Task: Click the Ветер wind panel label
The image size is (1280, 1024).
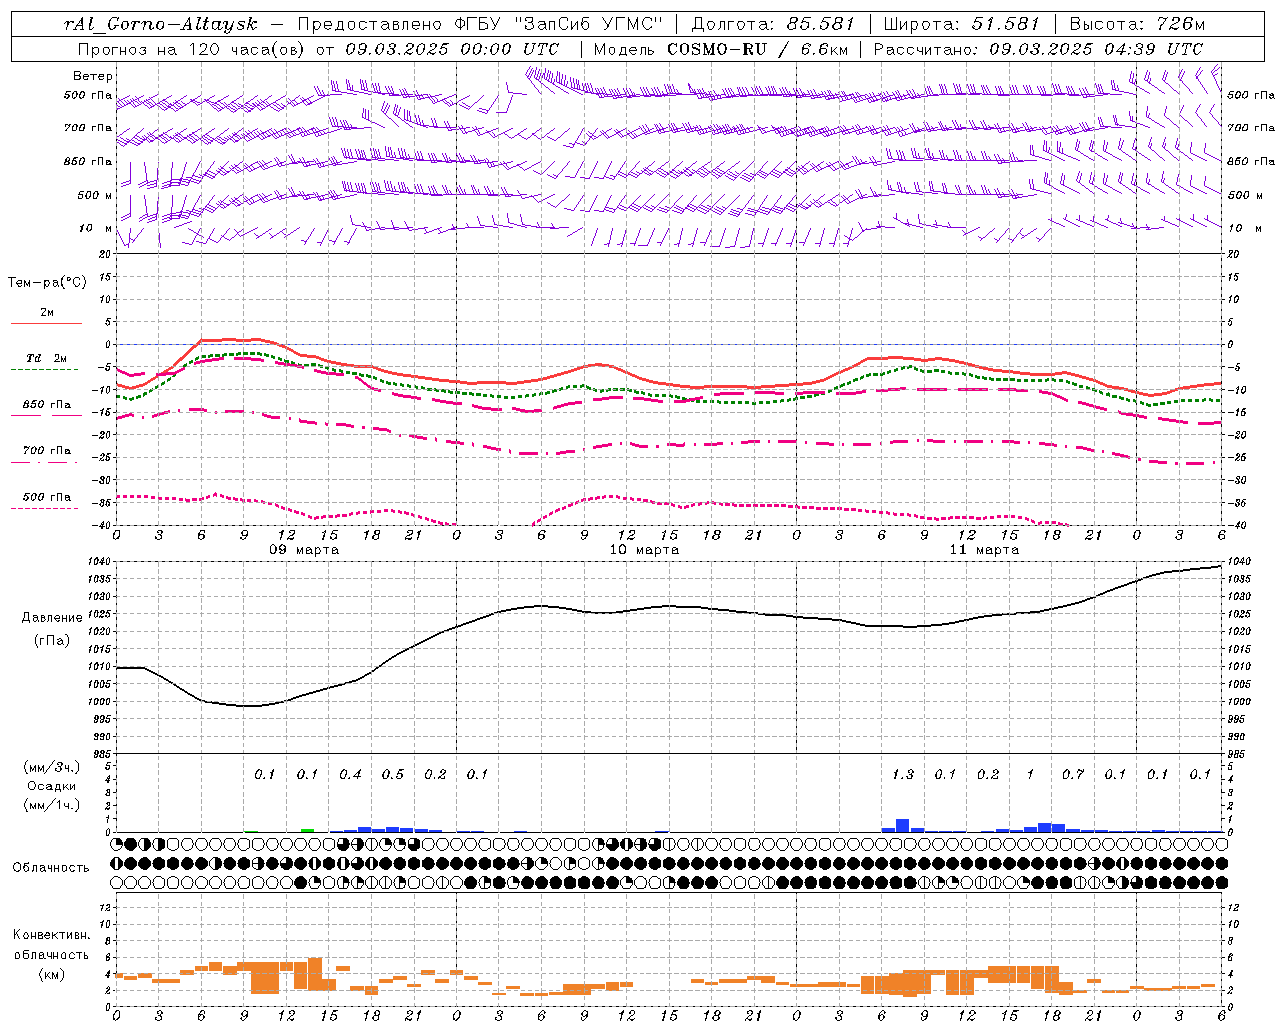Action: [93, 76]
